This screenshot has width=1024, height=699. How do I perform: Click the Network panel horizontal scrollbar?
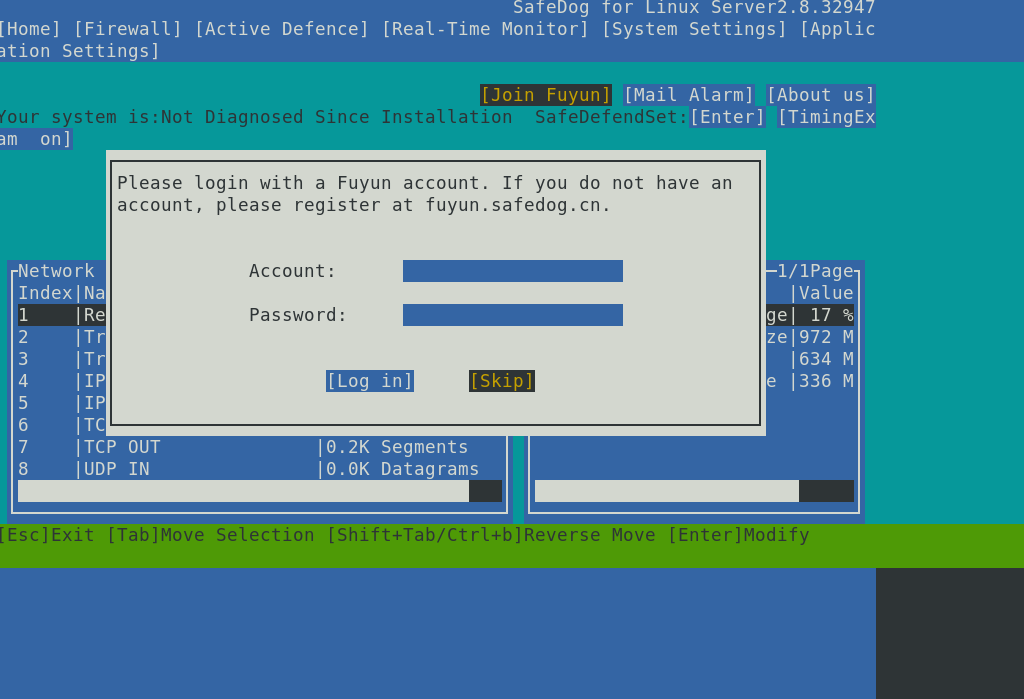coord(260,491)
